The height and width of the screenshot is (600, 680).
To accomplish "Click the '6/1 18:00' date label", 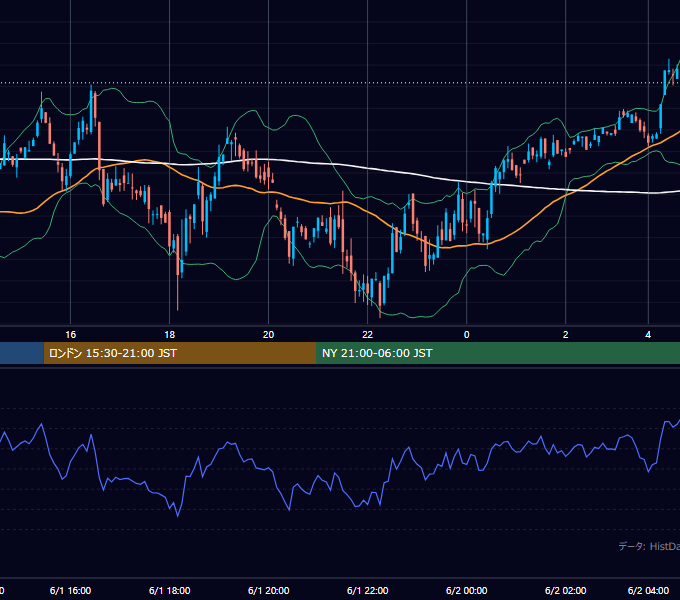I will (x=170, y=590).
